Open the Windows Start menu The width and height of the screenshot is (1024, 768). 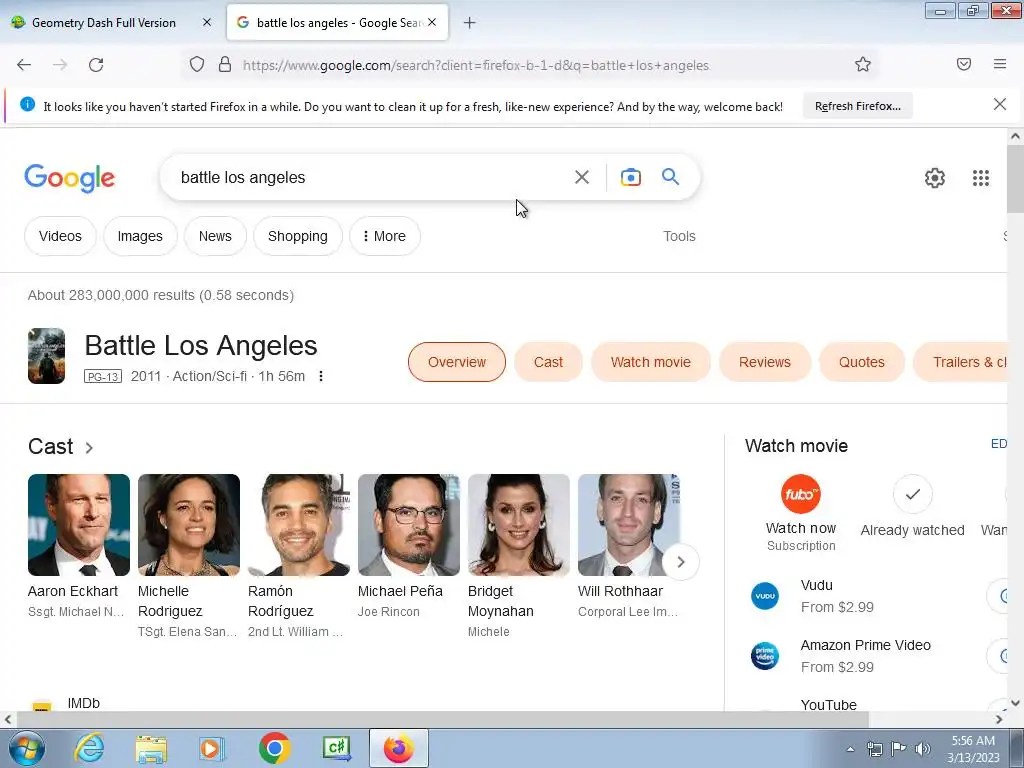27,748
